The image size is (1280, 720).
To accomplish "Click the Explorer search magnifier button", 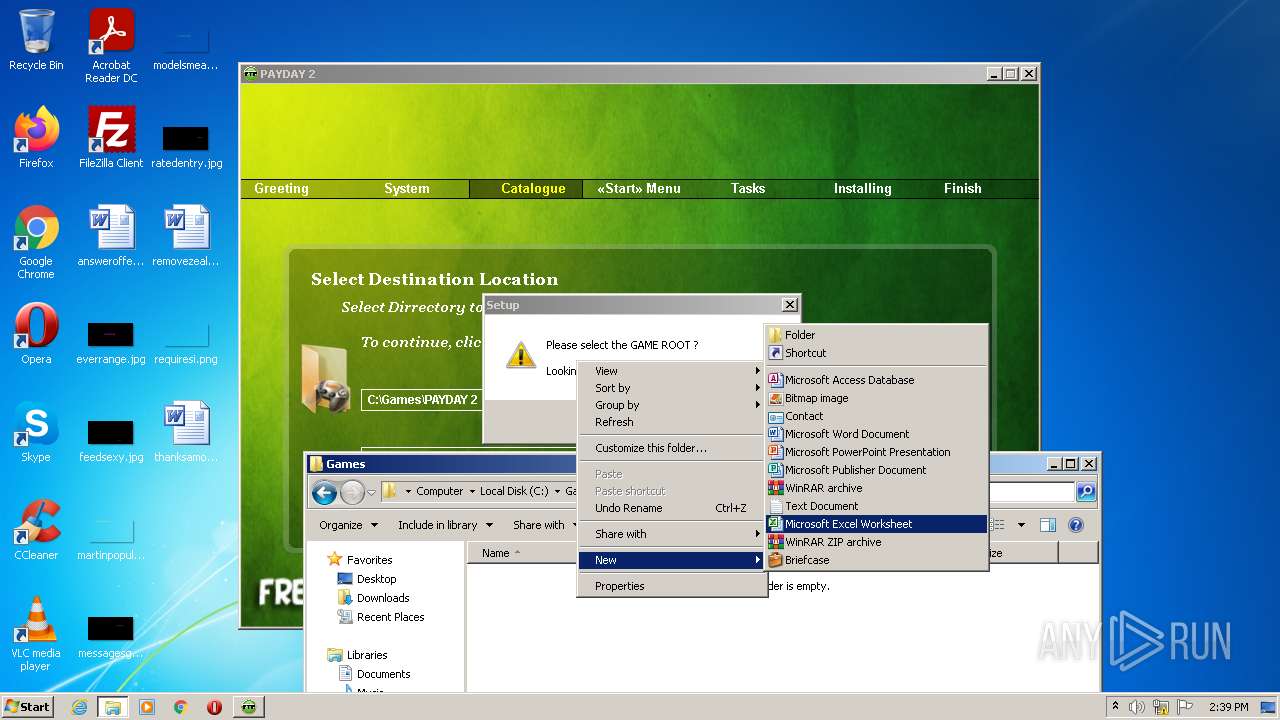I will tap(1086, 492).
